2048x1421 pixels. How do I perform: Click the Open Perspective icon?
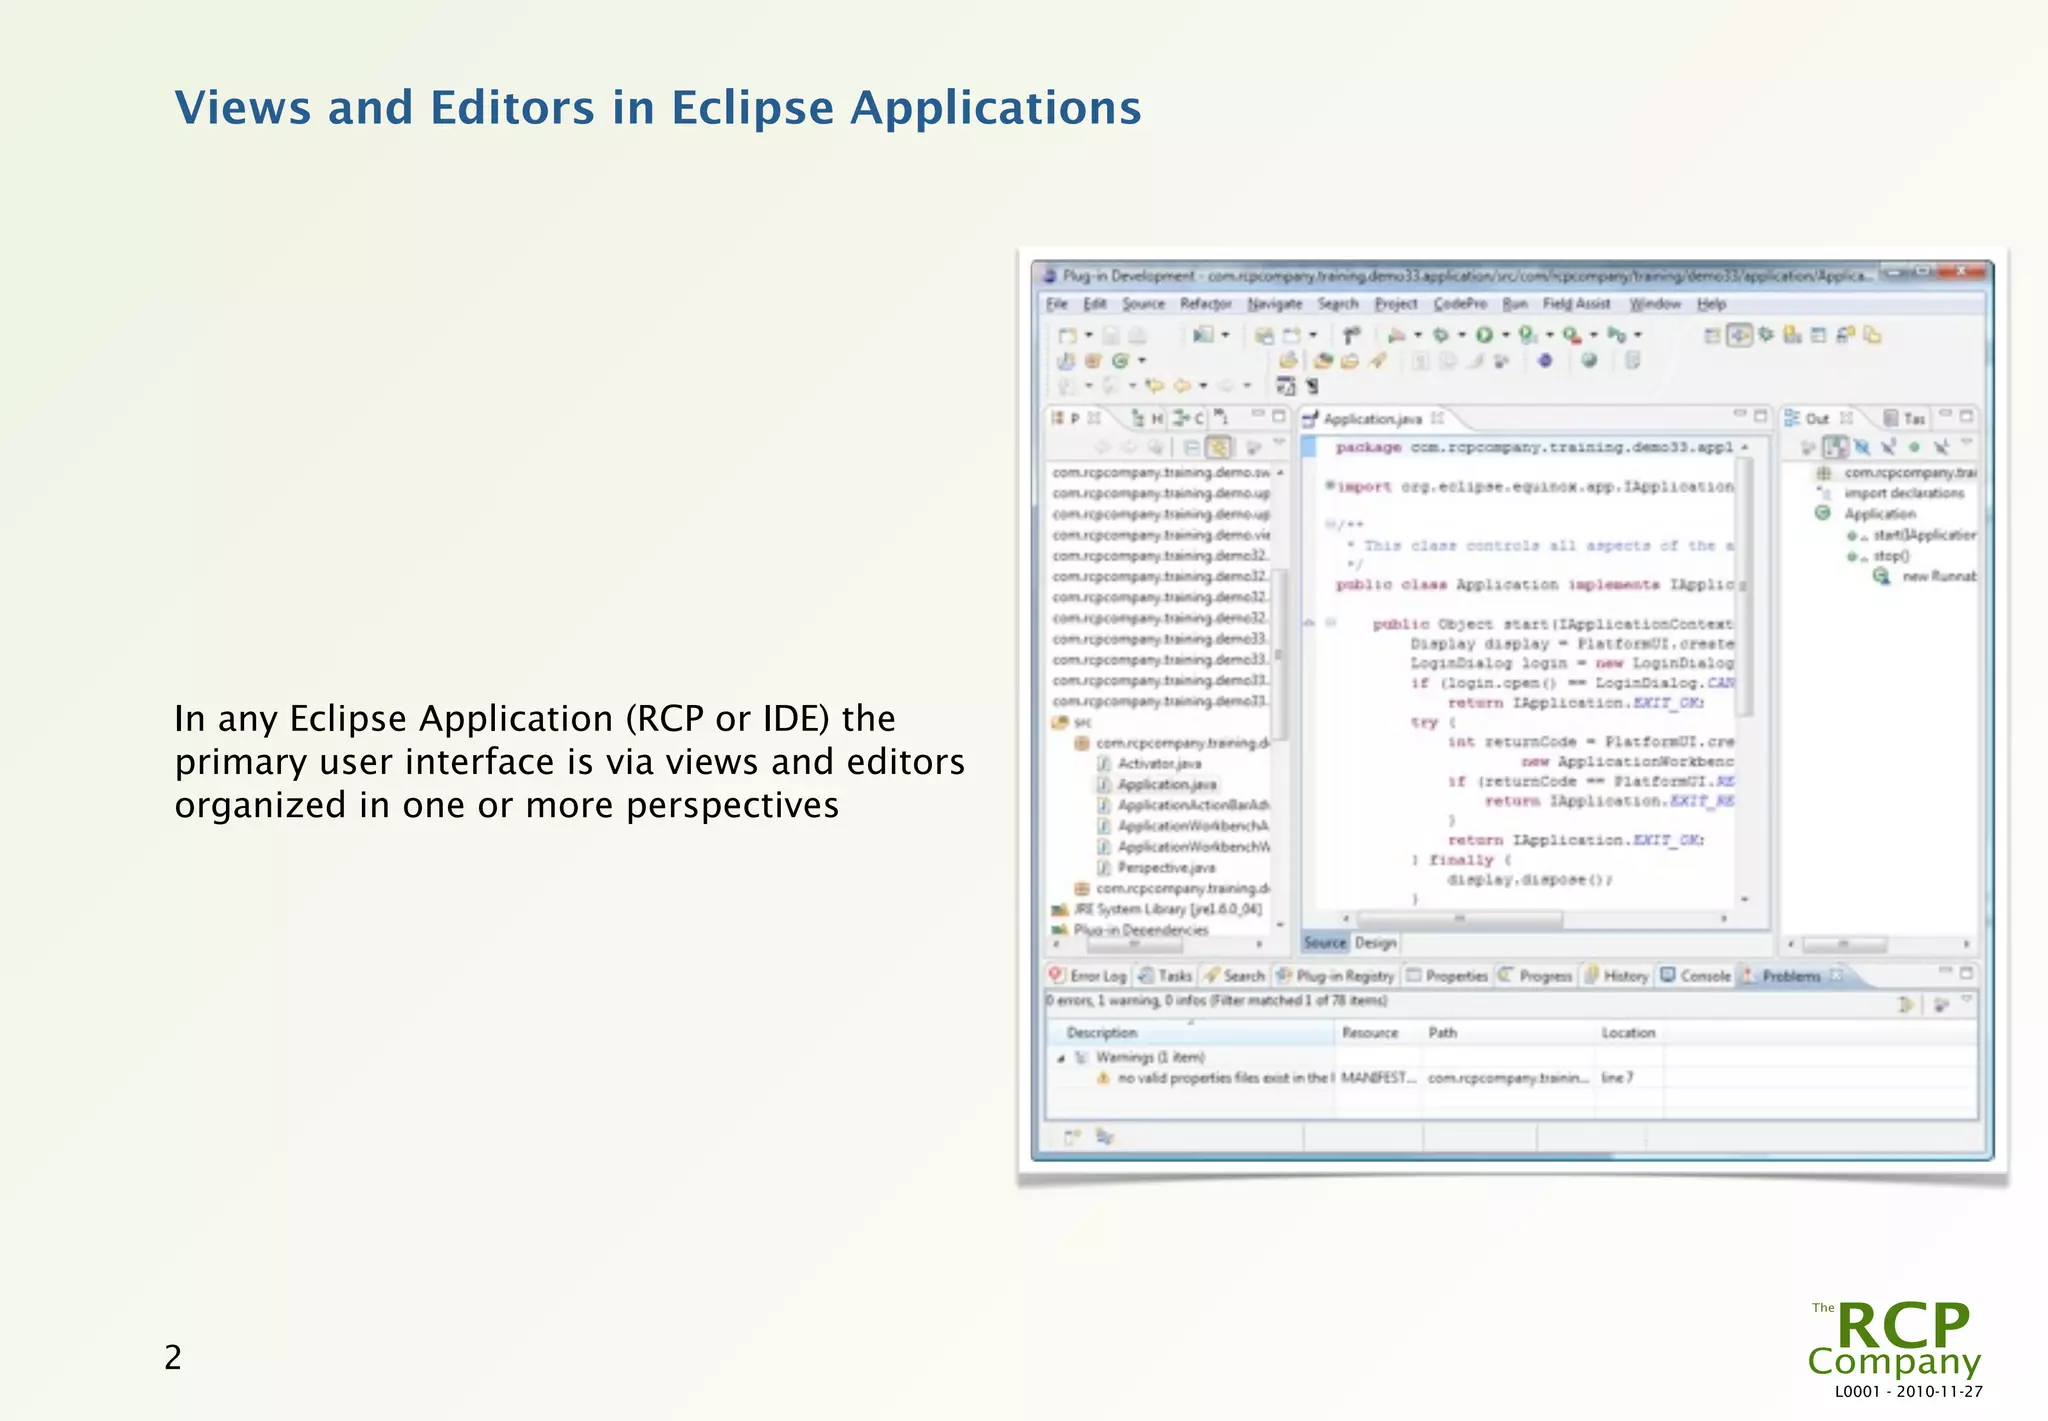(x=1712, y=336)
